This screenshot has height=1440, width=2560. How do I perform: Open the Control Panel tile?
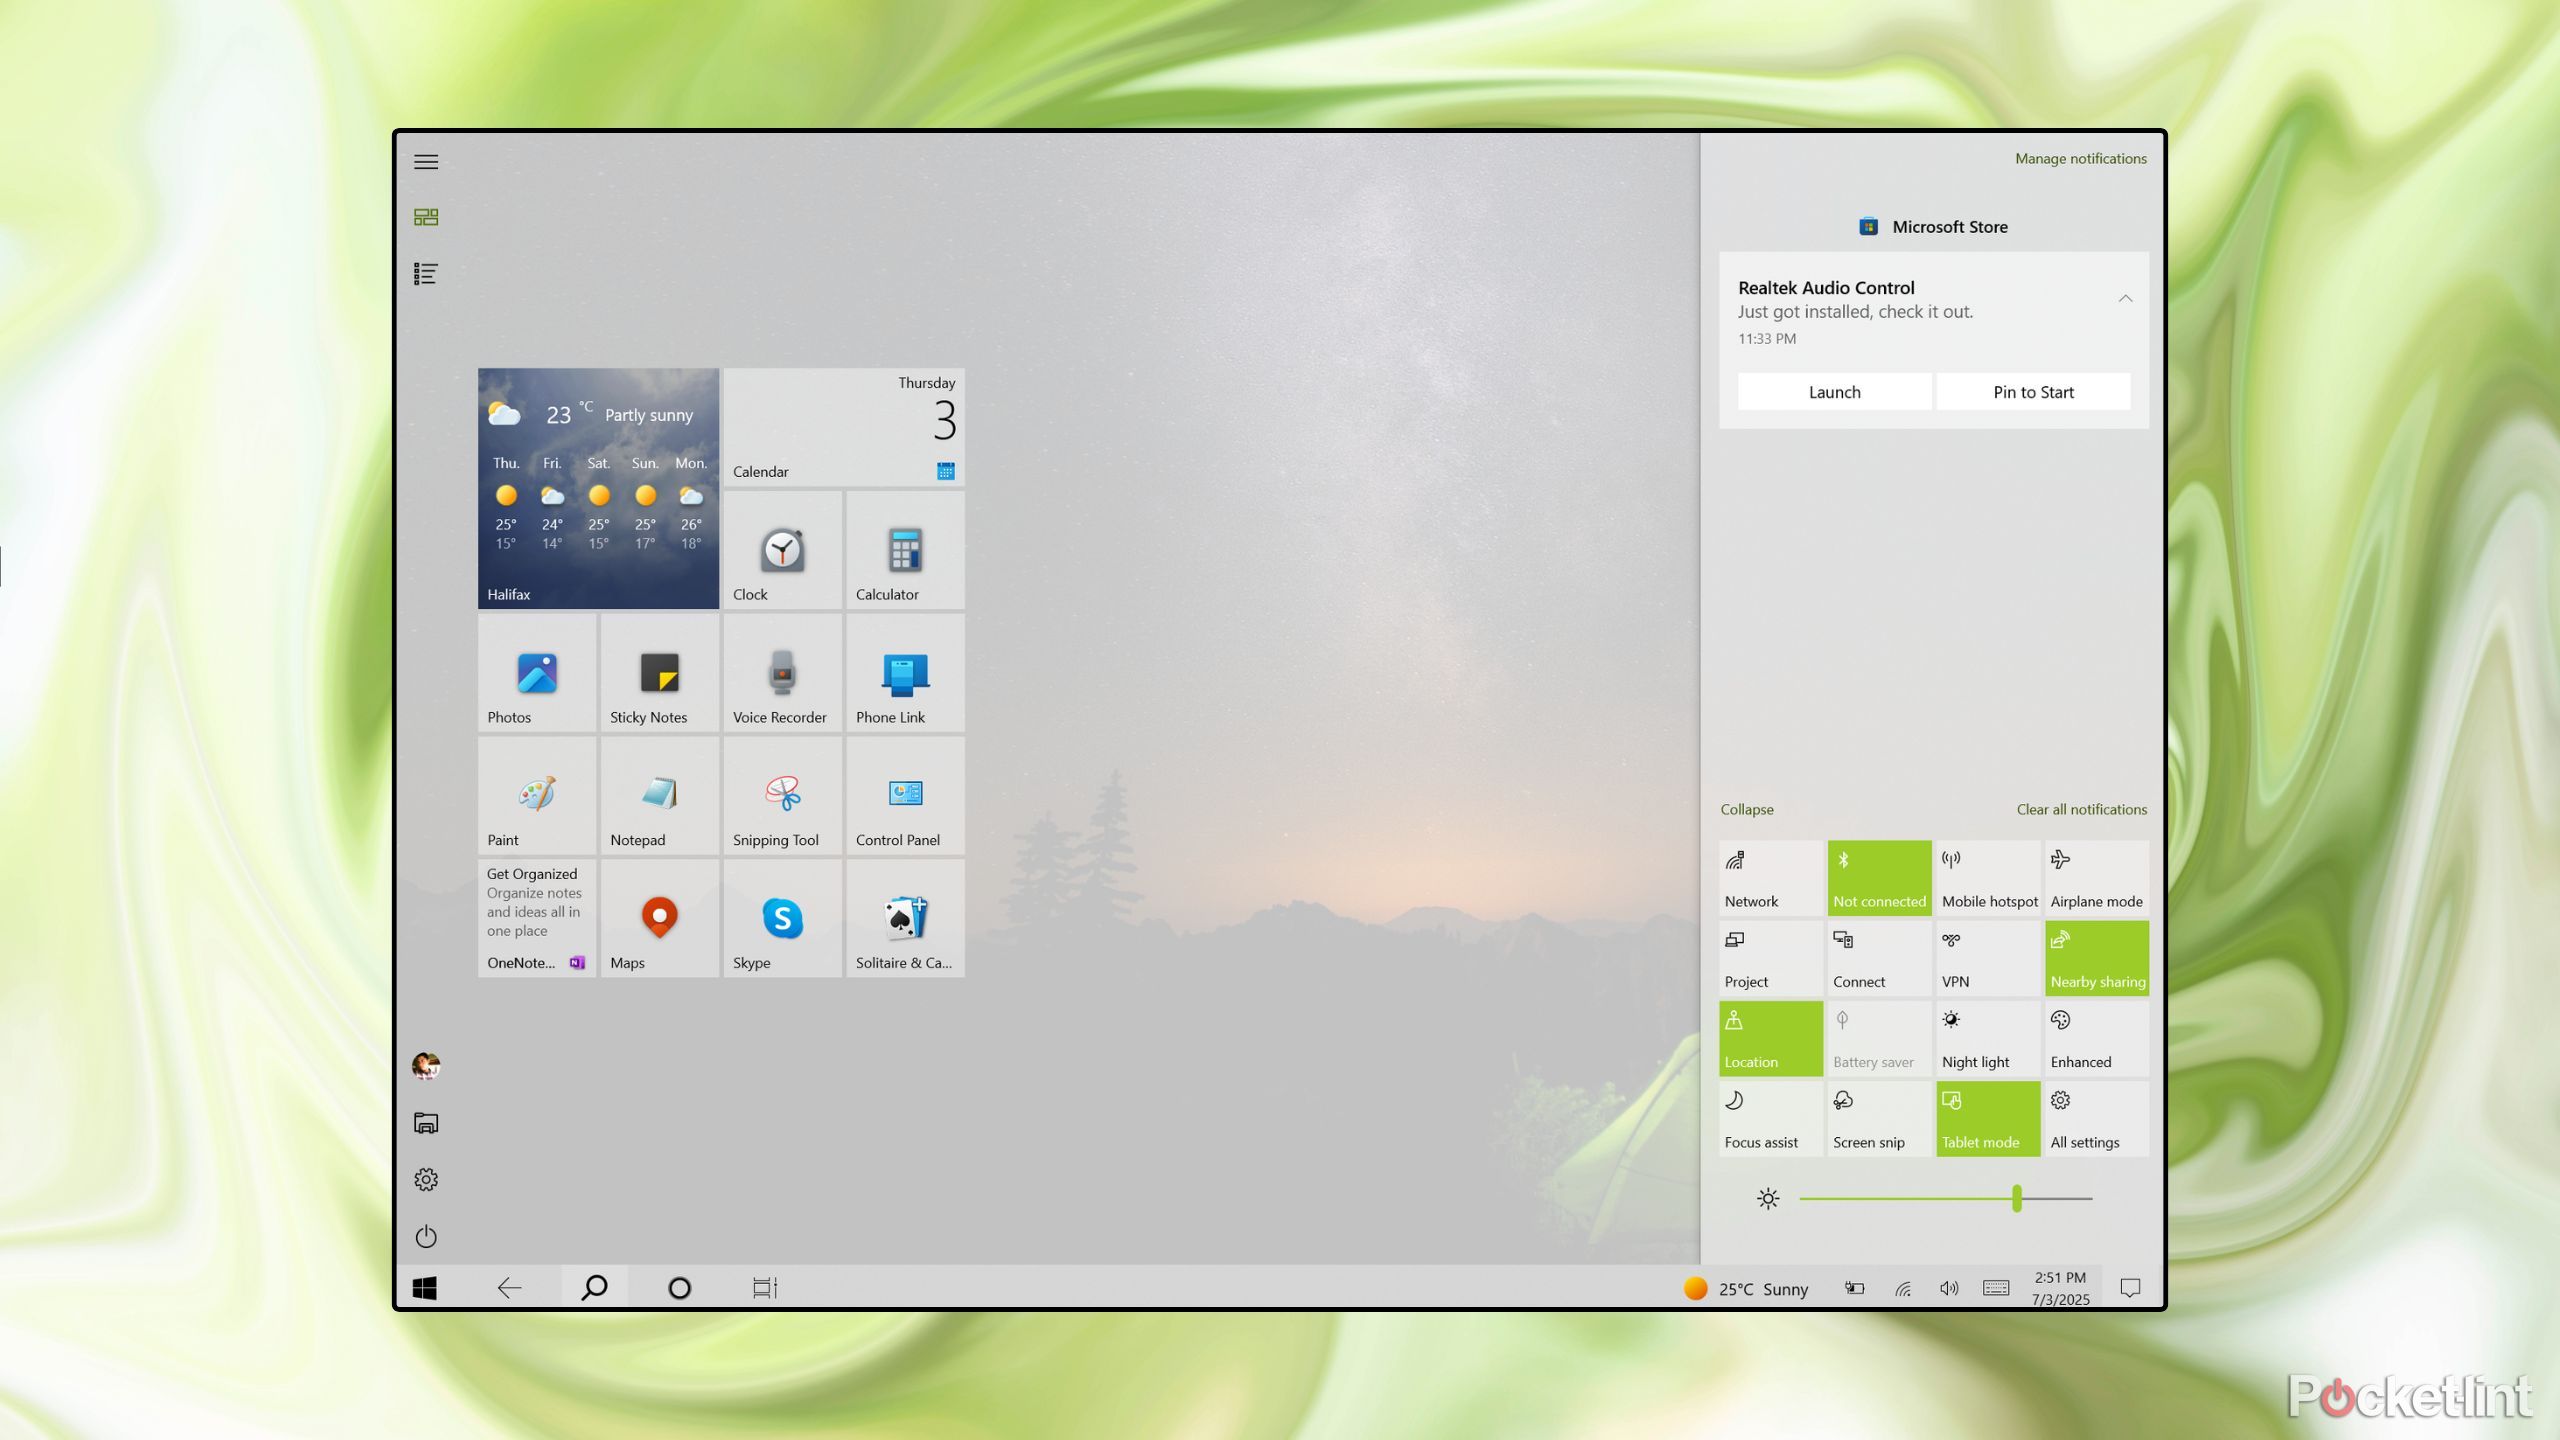(x=905, y=796)
